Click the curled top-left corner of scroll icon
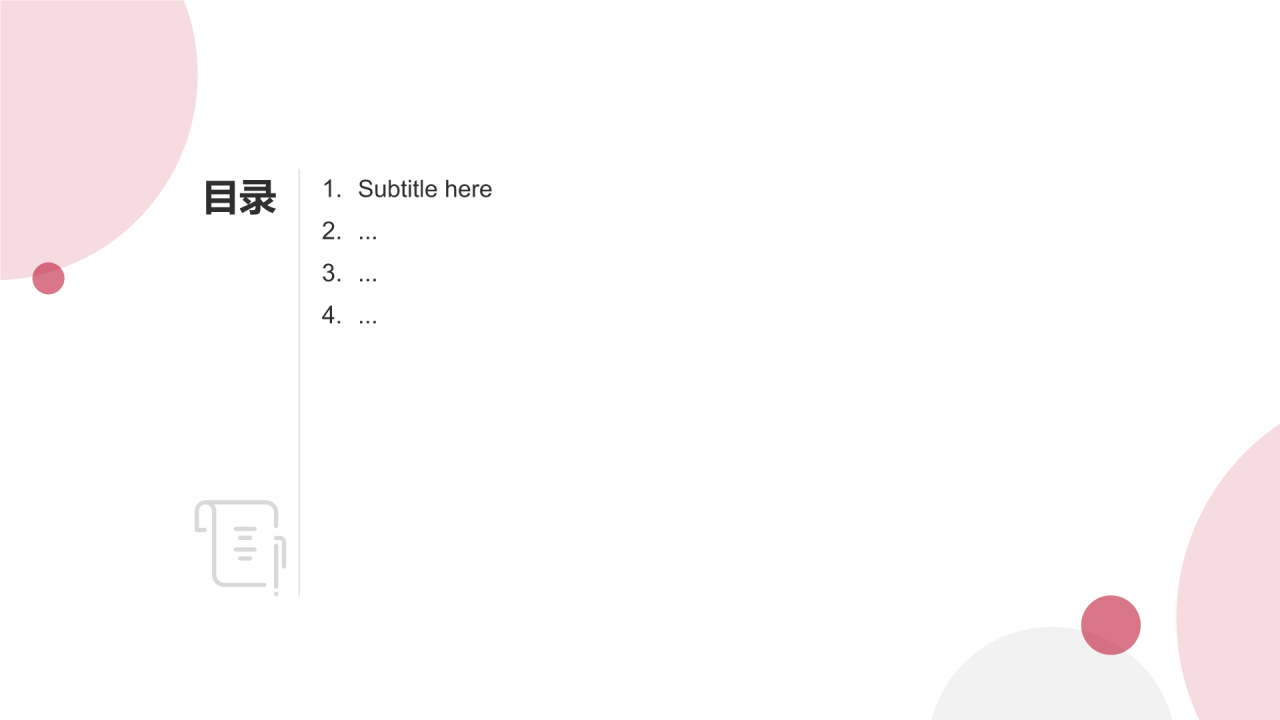1280x720 pixels. [x=204, y=516]
